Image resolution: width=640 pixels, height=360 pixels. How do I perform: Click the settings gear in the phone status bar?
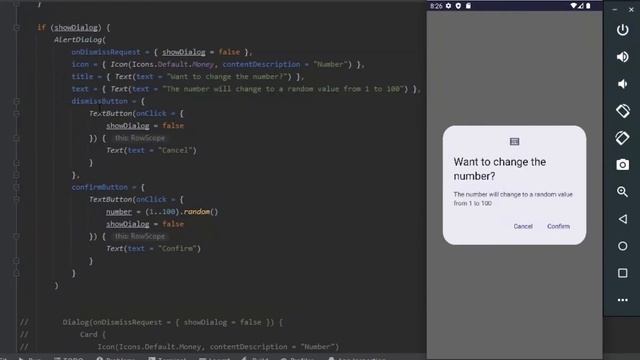click(x=448, y=6)
